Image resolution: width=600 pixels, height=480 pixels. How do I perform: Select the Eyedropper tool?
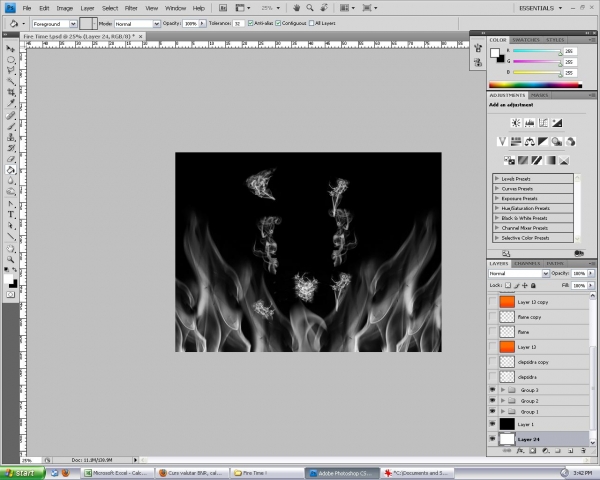(x=11, y=103)
